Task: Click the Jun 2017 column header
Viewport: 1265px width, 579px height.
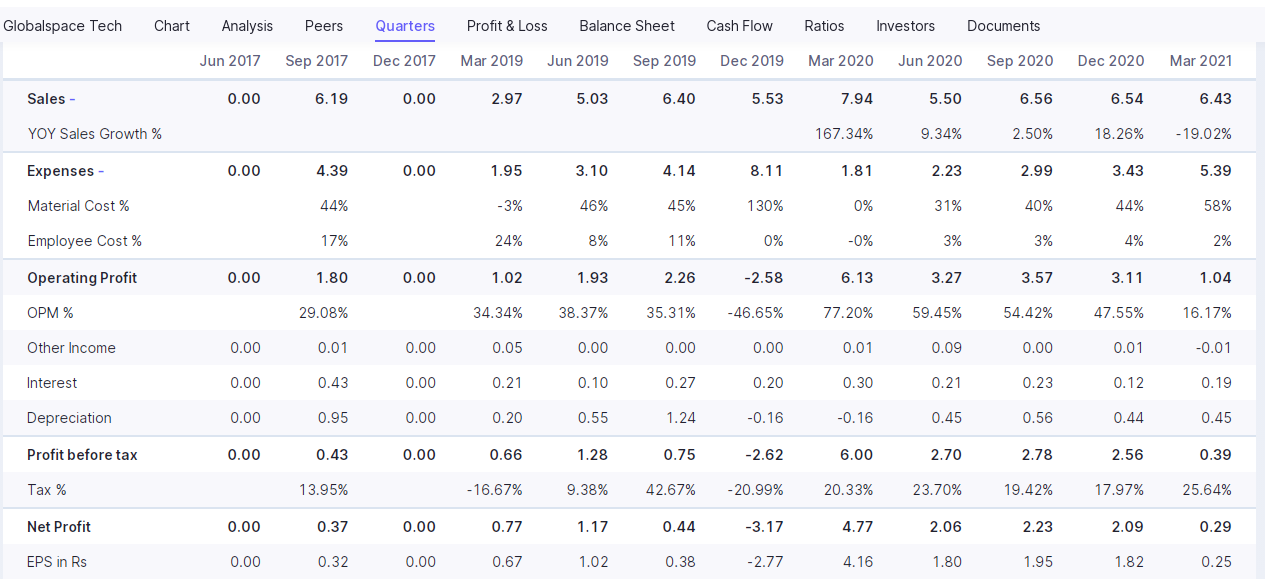Action: pos(230,61)
